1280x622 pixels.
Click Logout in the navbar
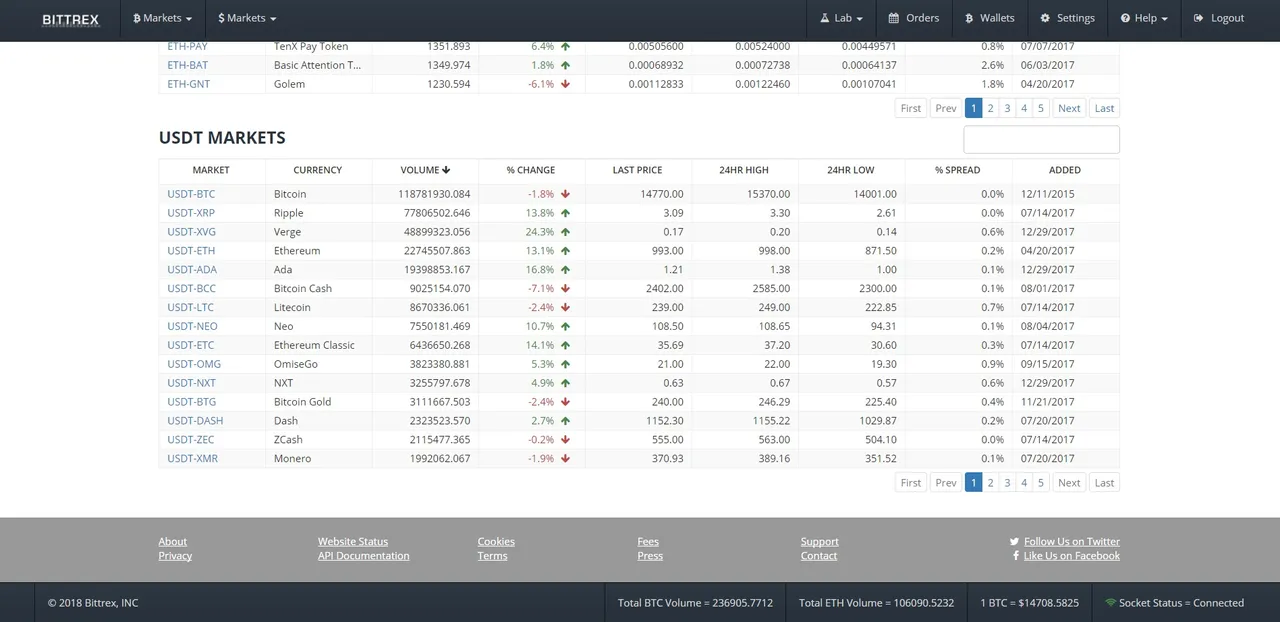[x=1218, y=18]
